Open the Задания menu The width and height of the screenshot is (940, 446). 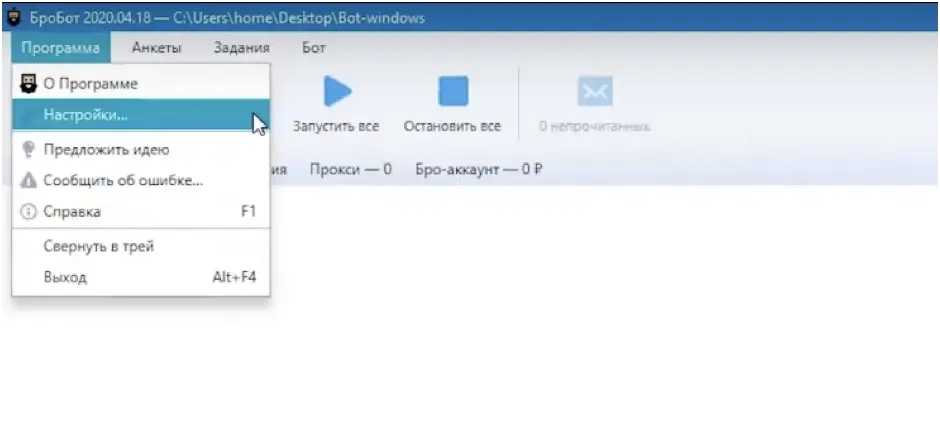[240, 48]
